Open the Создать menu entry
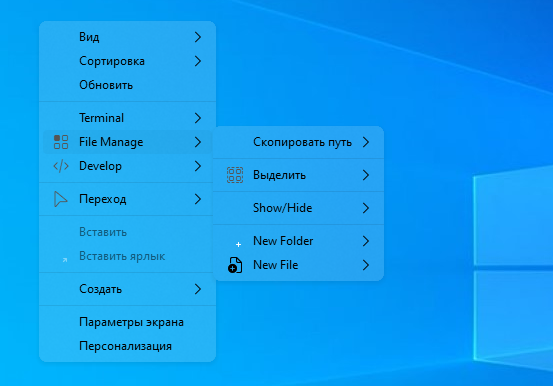The height and width of the screenshot is (386, 553). (127, 289)
